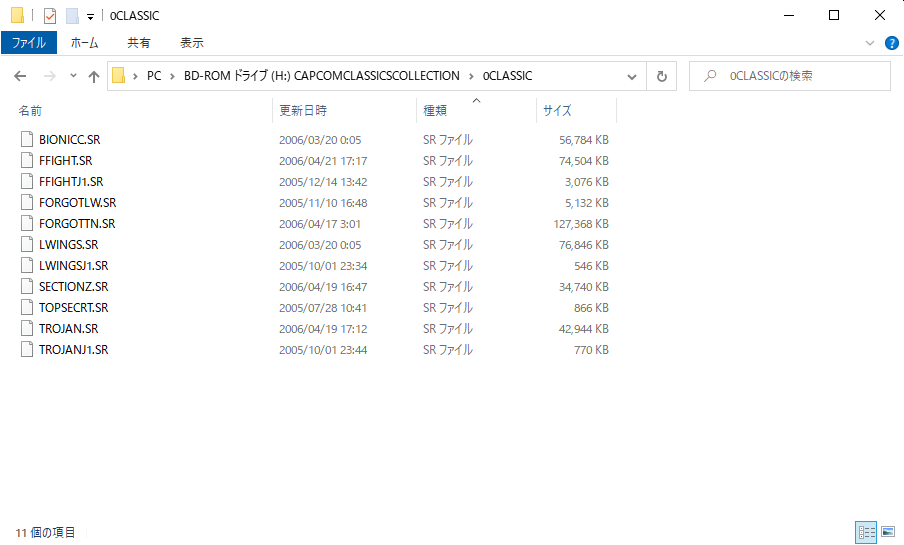Click the BD-ROM ドライブ (H:) path segment

click(322, 76)
